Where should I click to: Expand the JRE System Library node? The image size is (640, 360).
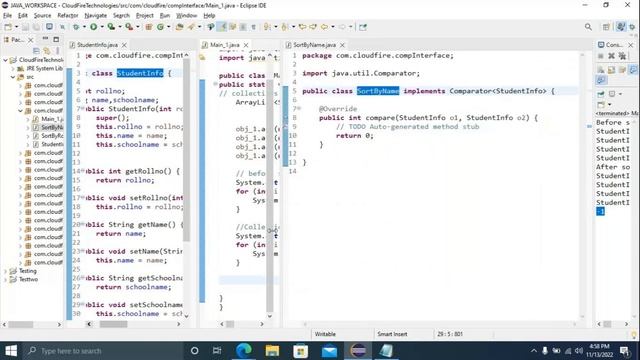[x=13, y=69]
